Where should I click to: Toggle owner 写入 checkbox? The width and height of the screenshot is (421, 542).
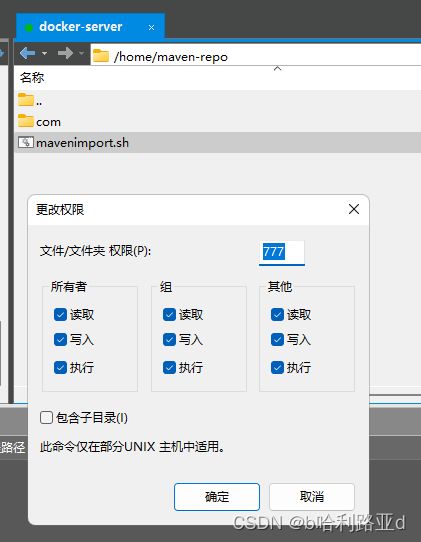click(x=60, y=339)
